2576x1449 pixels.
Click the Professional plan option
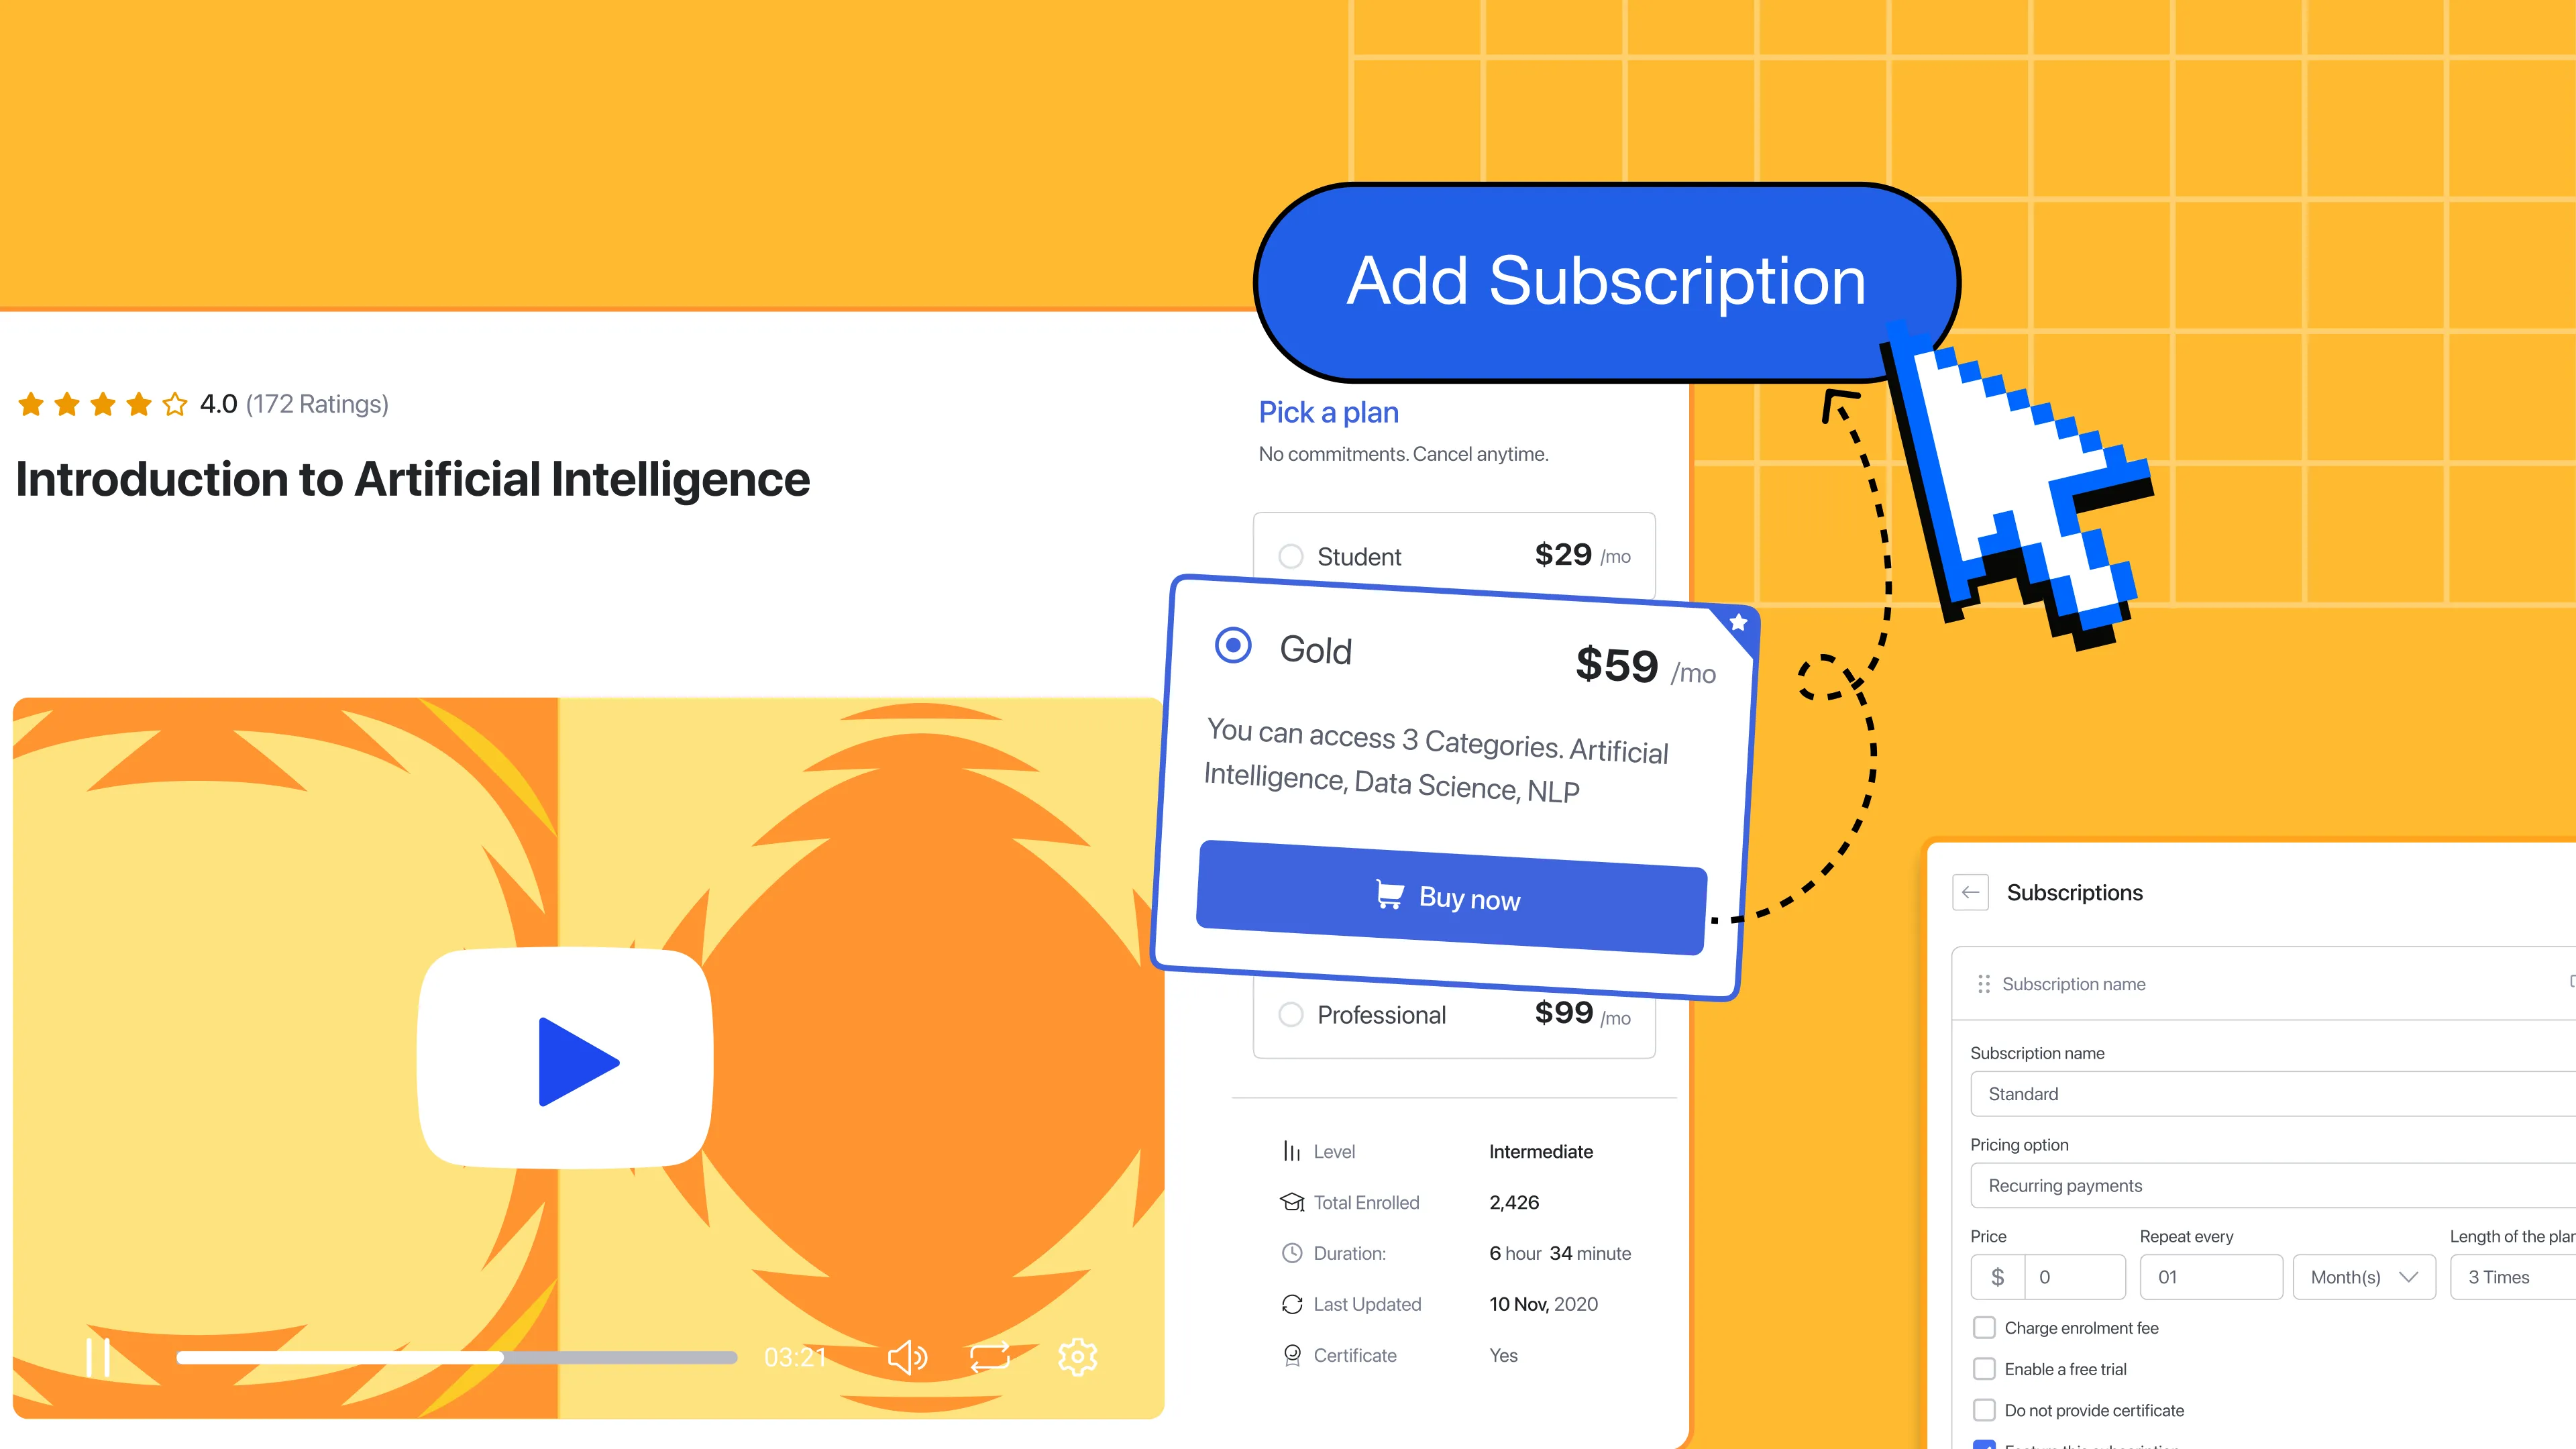1291,1014
